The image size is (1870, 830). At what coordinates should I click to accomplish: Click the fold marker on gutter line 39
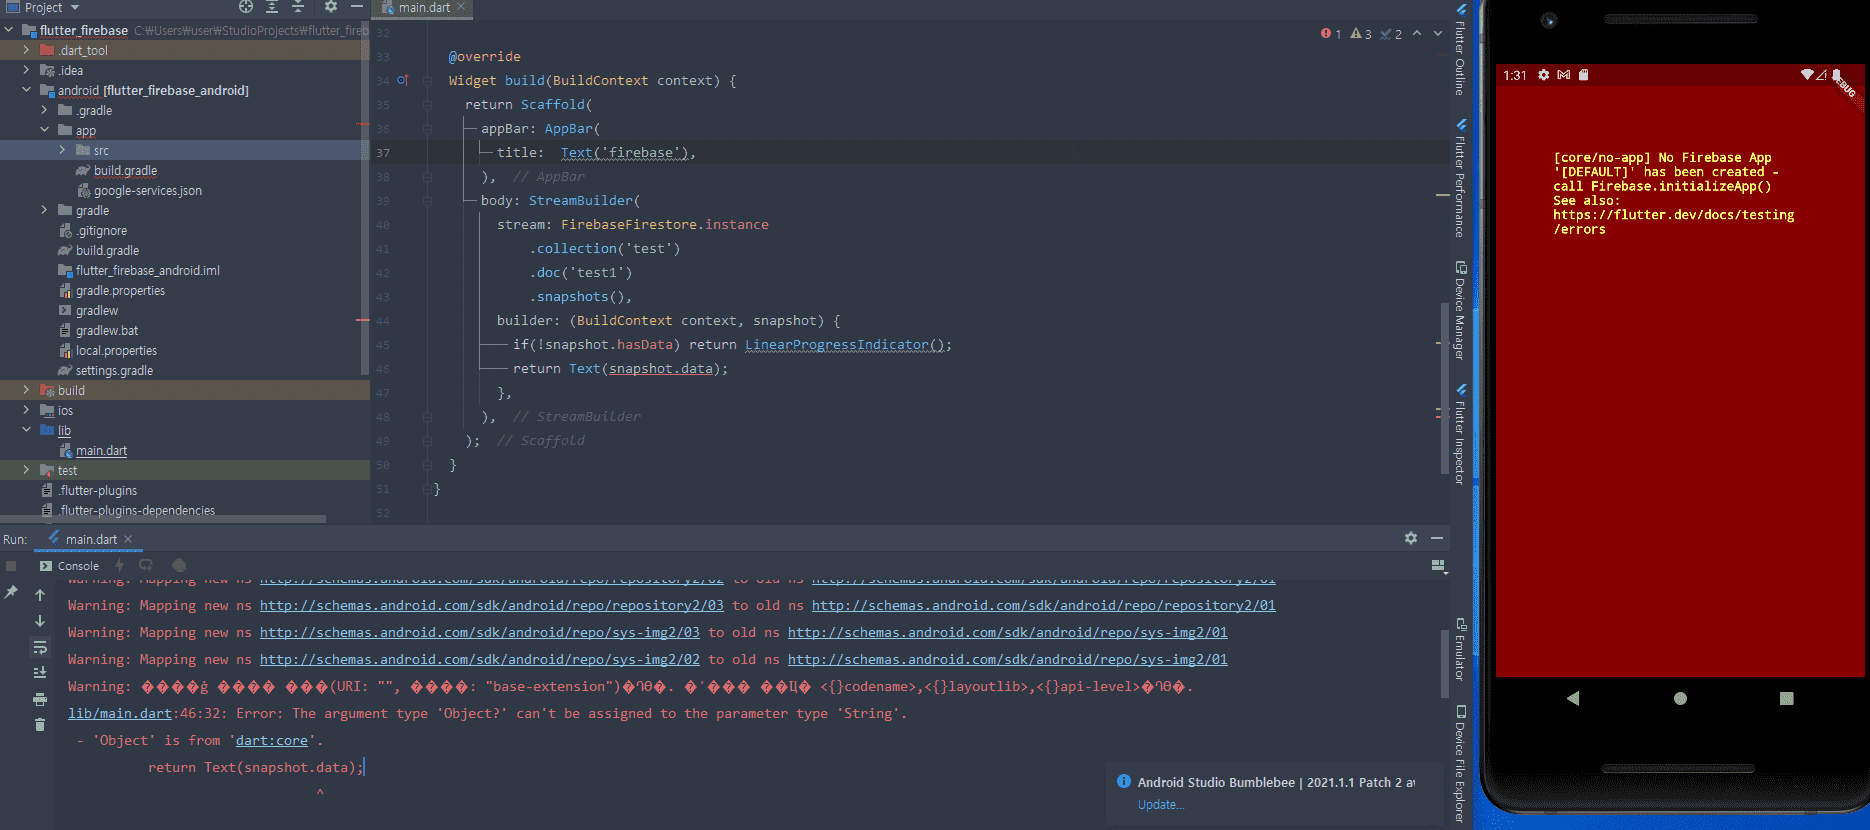pyautogui.click(x=427, y=201)
